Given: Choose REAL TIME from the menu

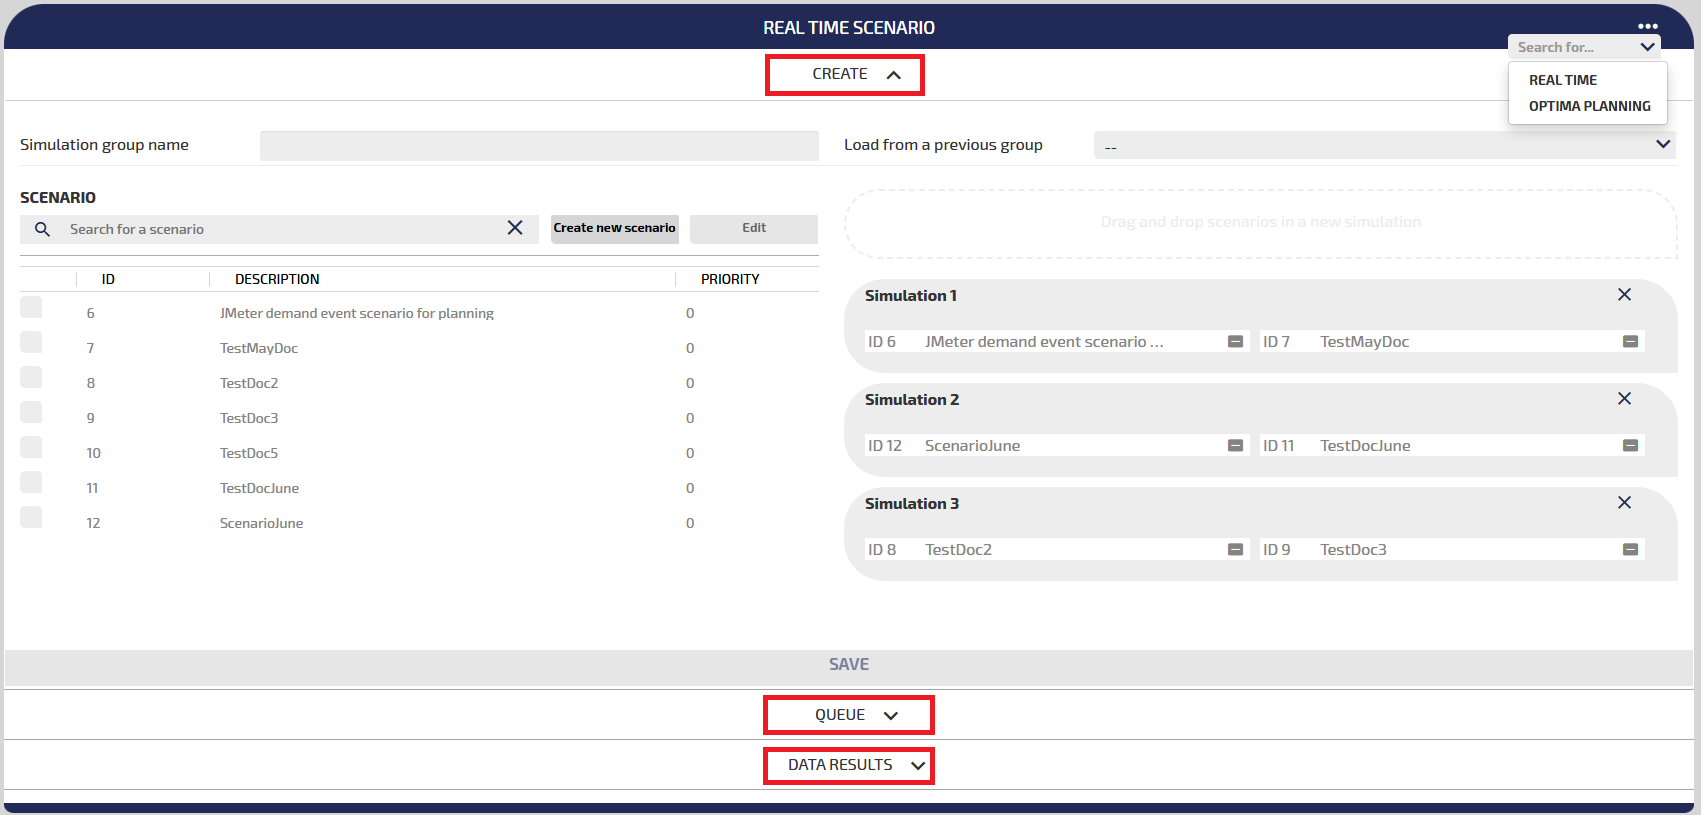Looking at the screenshot, I should pyautogui.click(x=1562, y=80).
